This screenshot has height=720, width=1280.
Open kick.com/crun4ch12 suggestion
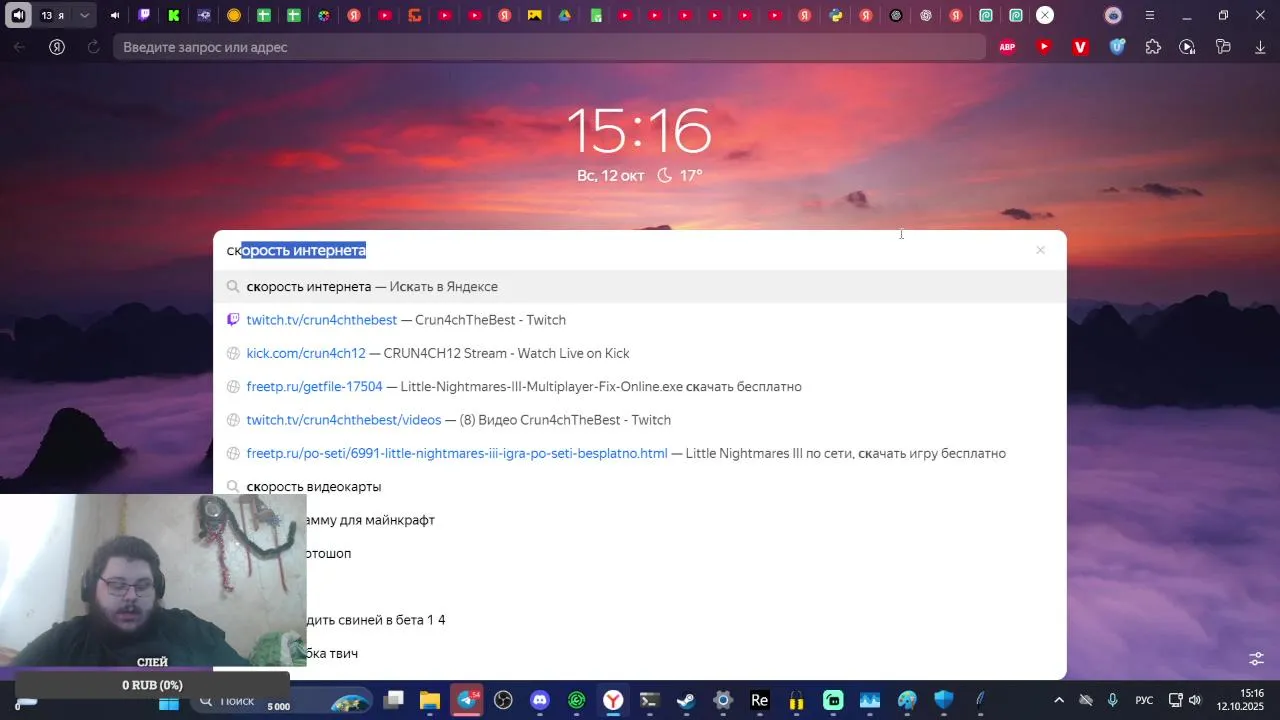point(640,353)
